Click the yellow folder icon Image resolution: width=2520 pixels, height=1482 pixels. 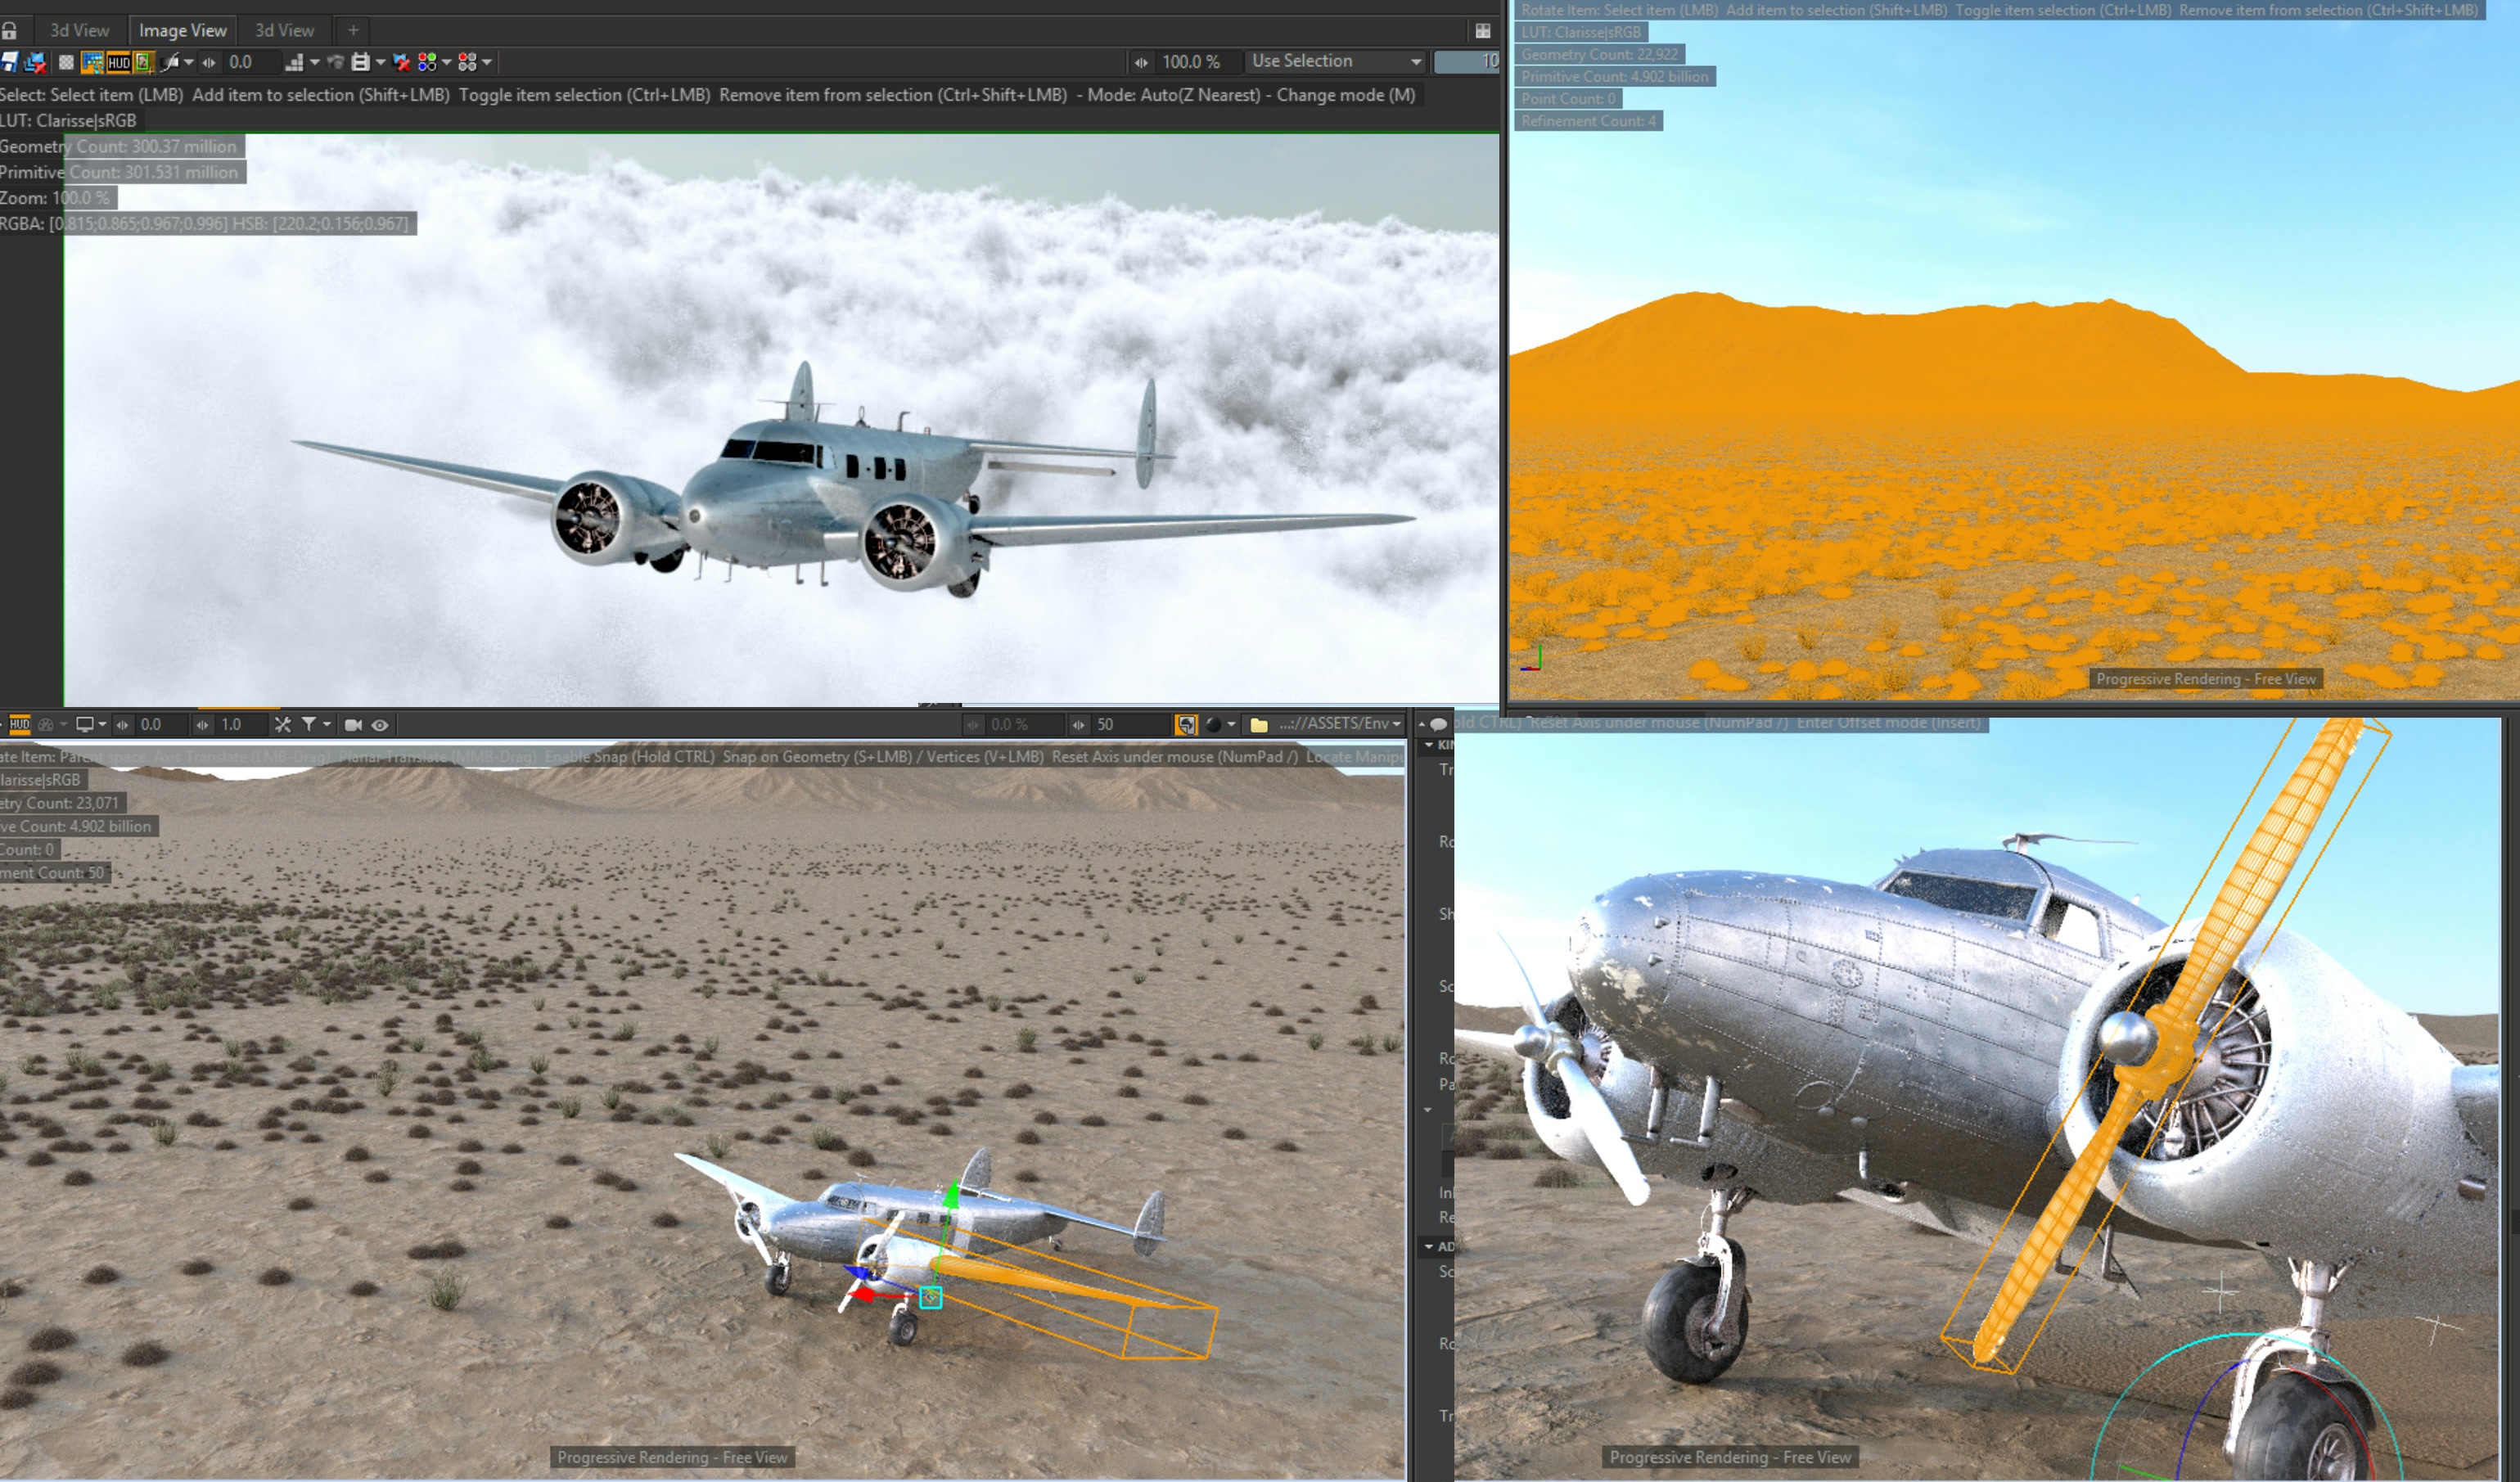click(1259, 725)
